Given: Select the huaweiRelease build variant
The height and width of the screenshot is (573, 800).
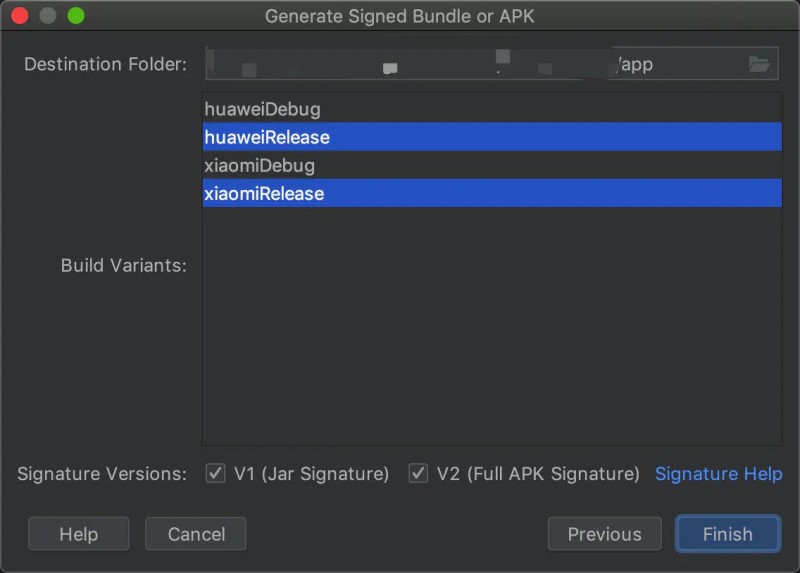Looking at the screenshot, I should (492, 137).
